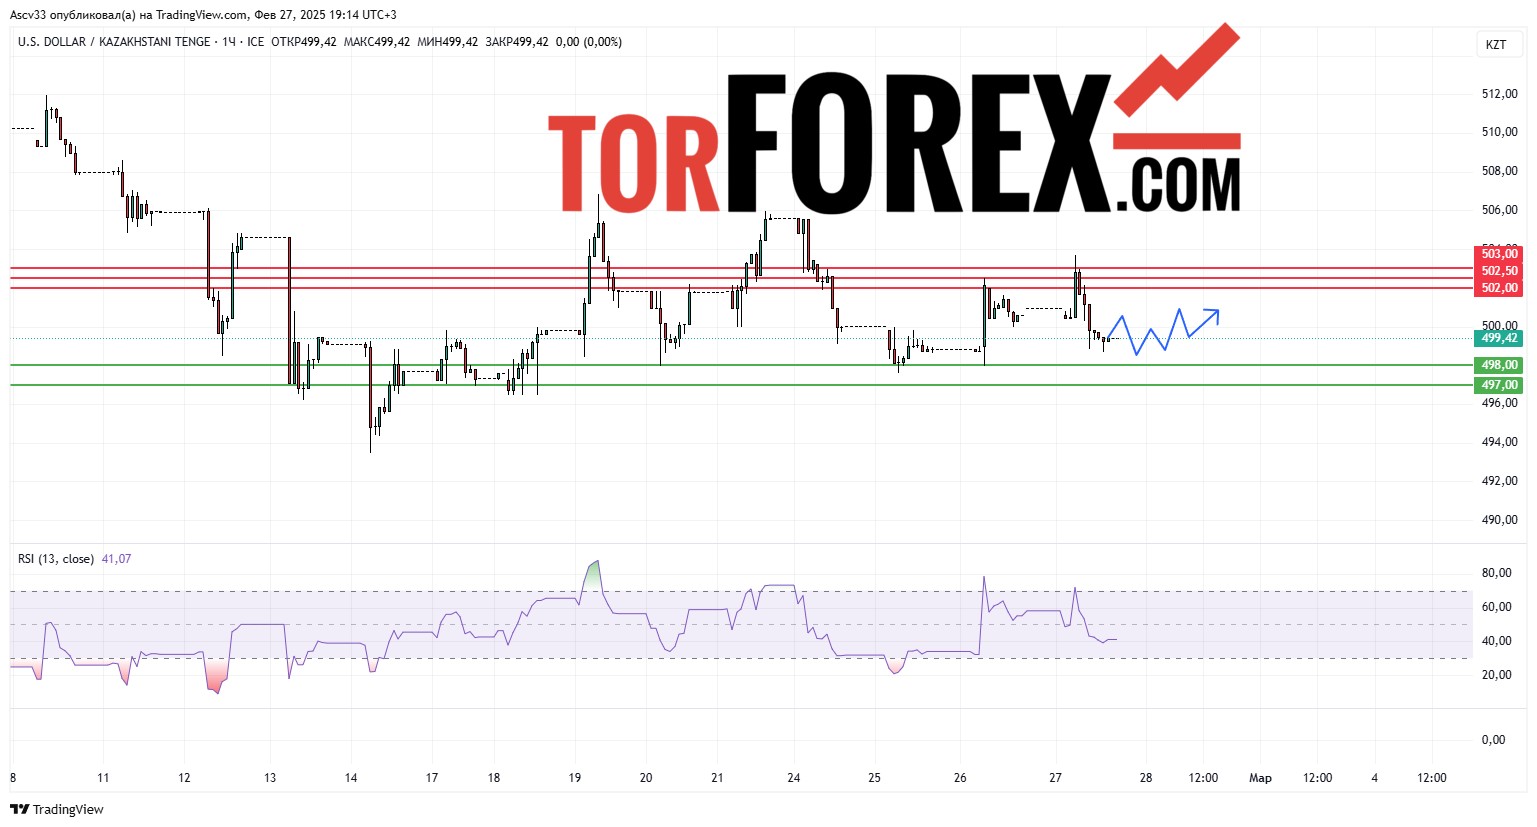The image size is (1537, 827).
Task: Click 508,00 on the price axis
Action: point(1499,171)
